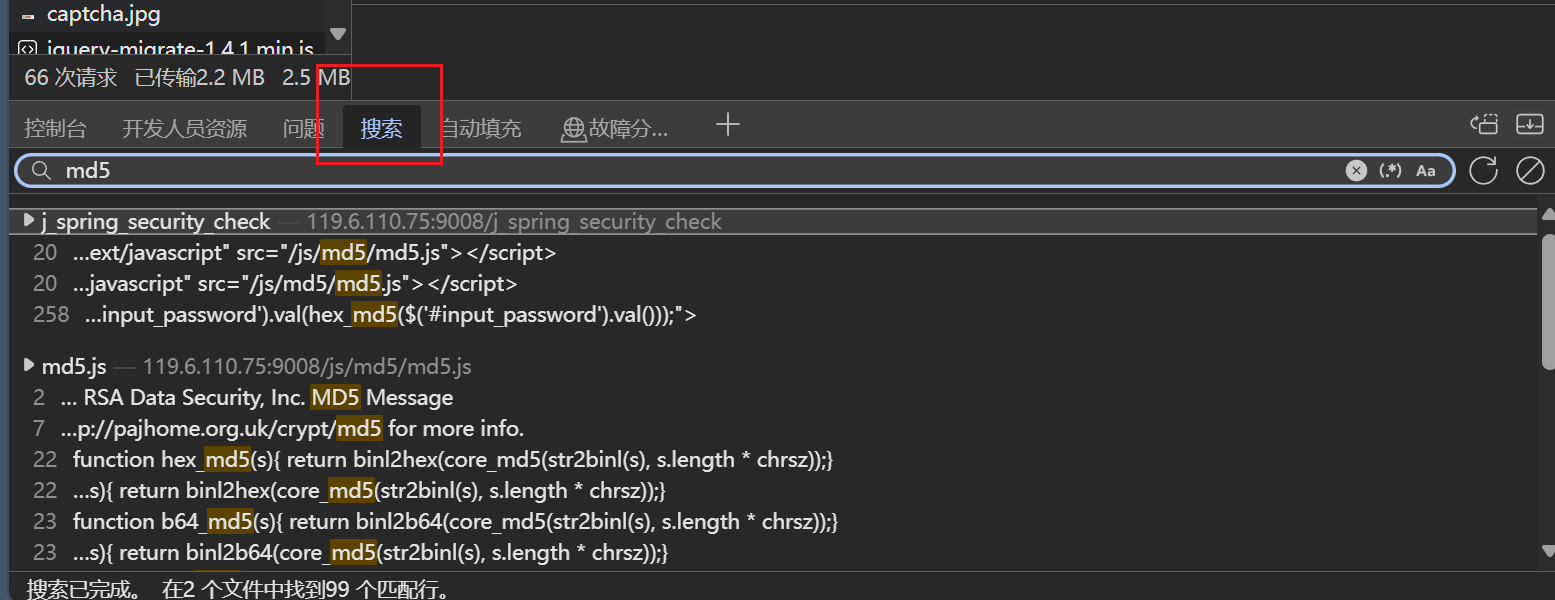Collapse the drawer panel with down-arrow icon
This screenshot has width=1555, height=600.
[1530, 124]
